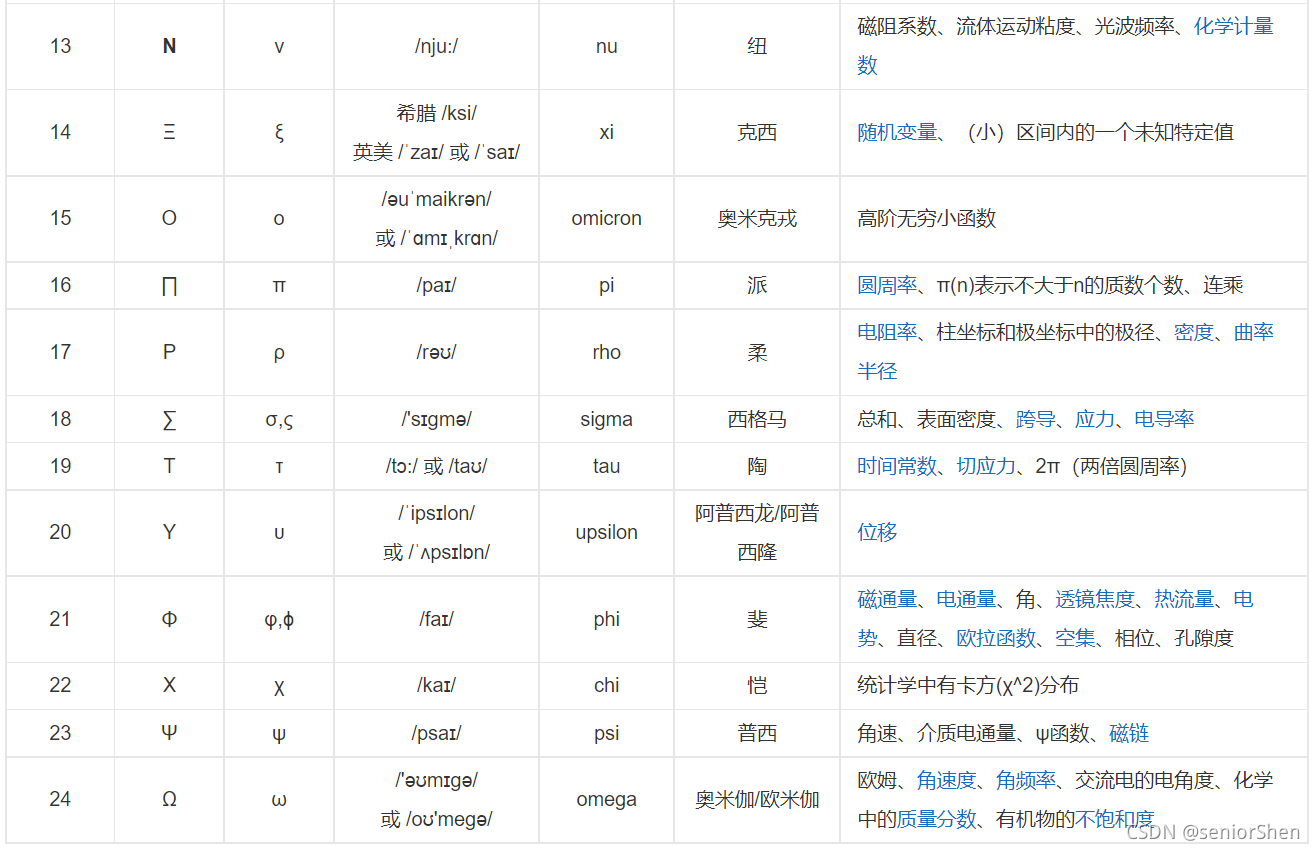Click the 切应力 link in the tau row
The image size is (1315, 850).
click(986, 466)
